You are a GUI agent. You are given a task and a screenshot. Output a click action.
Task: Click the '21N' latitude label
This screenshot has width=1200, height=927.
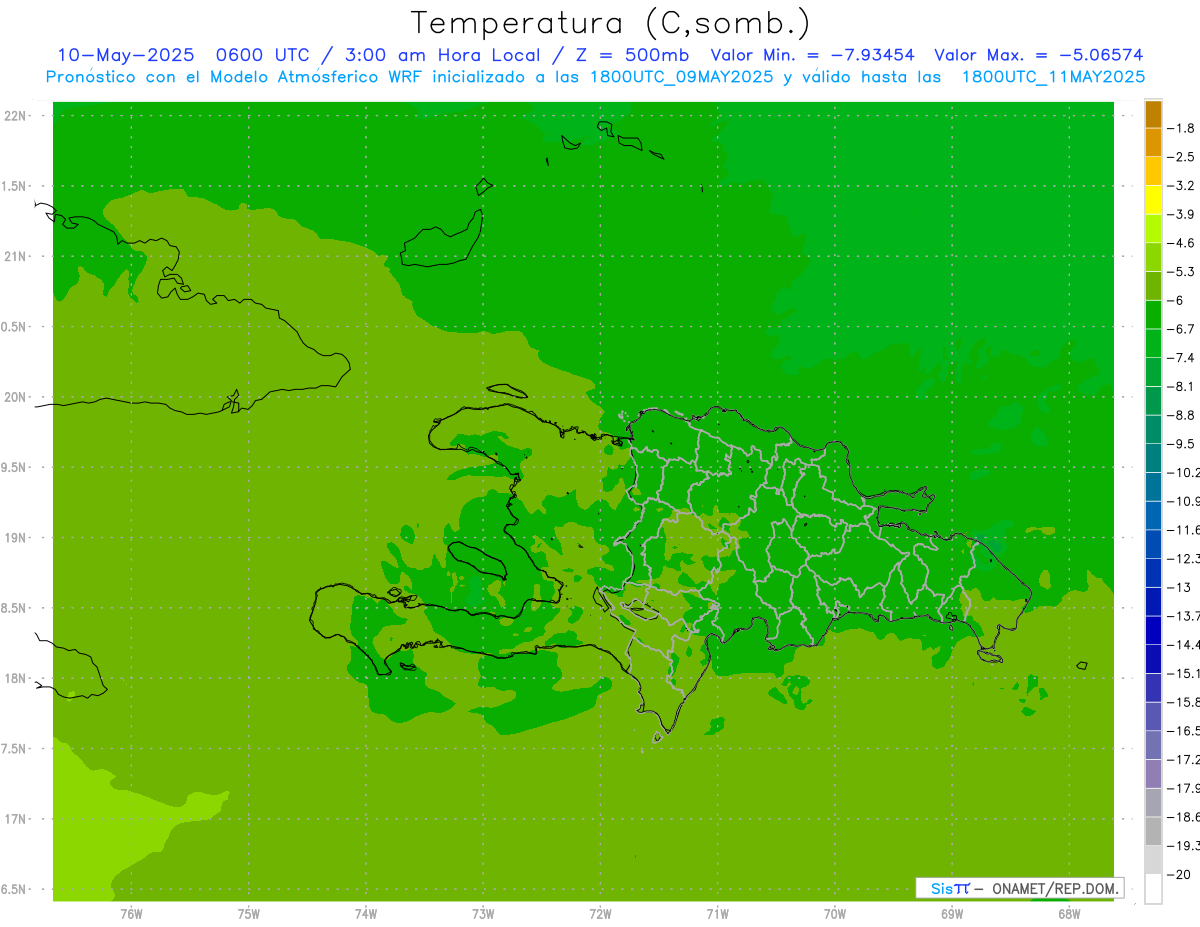point(16,257)
